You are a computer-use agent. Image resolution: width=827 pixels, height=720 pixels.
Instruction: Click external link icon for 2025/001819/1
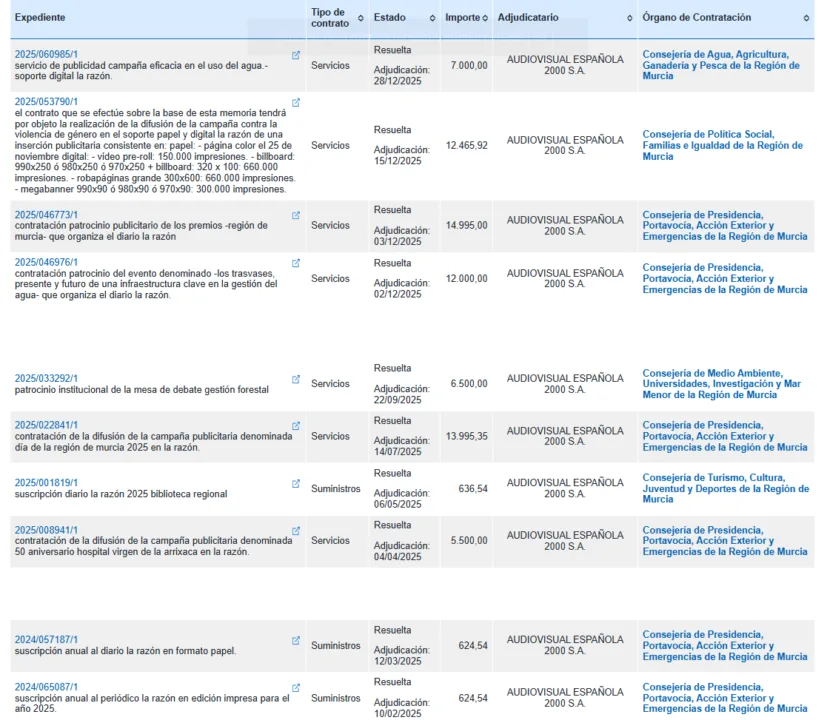(x=296, y=483)
